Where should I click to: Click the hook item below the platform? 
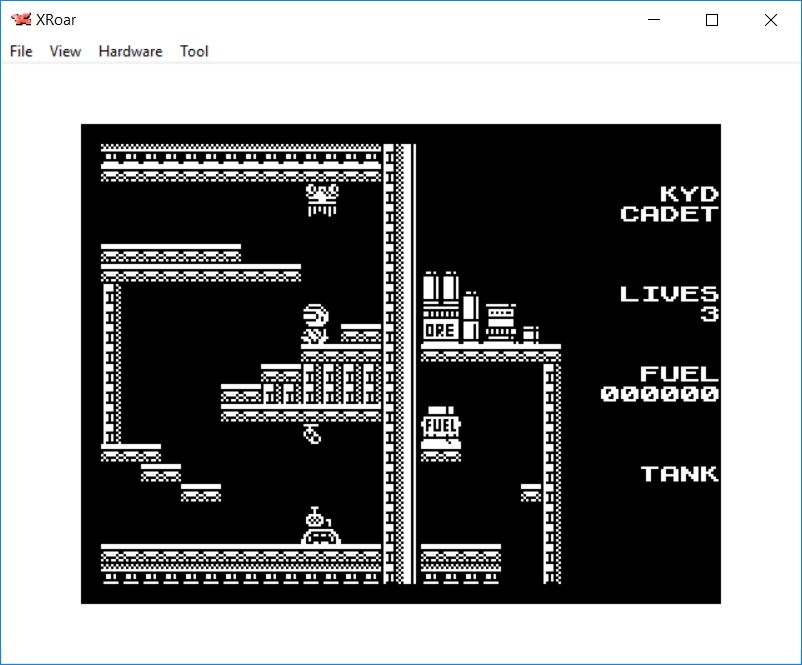tap(312, 433)
